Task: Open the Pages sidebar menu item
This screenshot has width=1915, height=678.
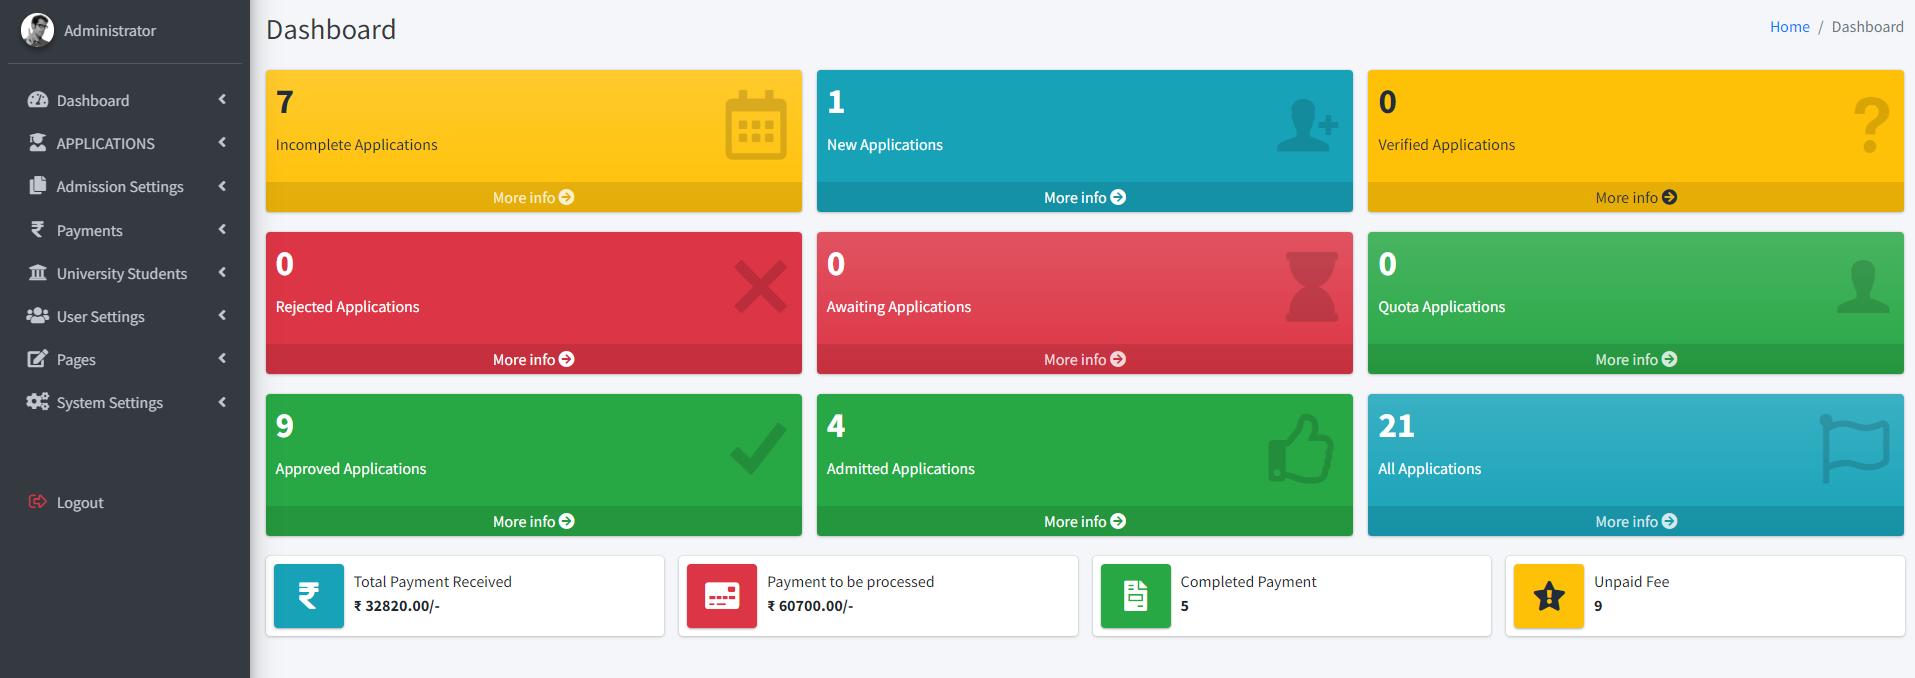Action: [x=125, y=359]
